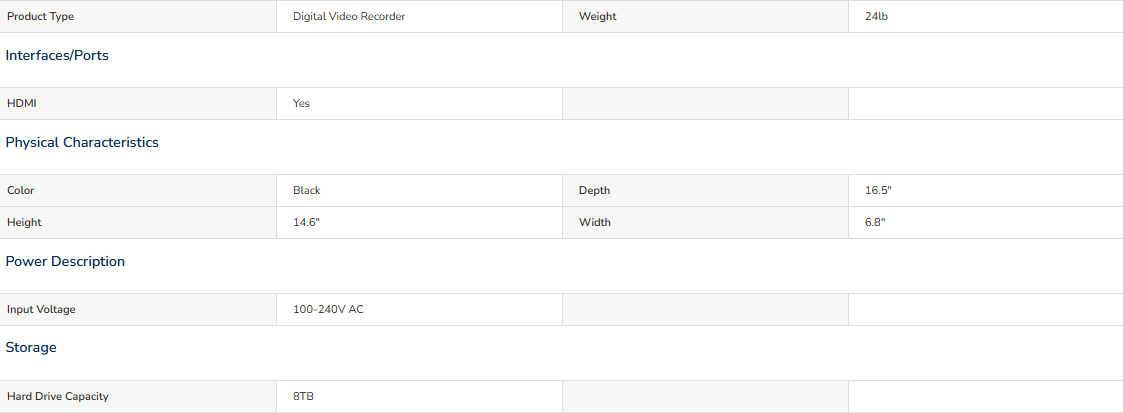Click the Product Type label cell
The width and height of the screenshot is (1123, 413).
pos(138,16)
